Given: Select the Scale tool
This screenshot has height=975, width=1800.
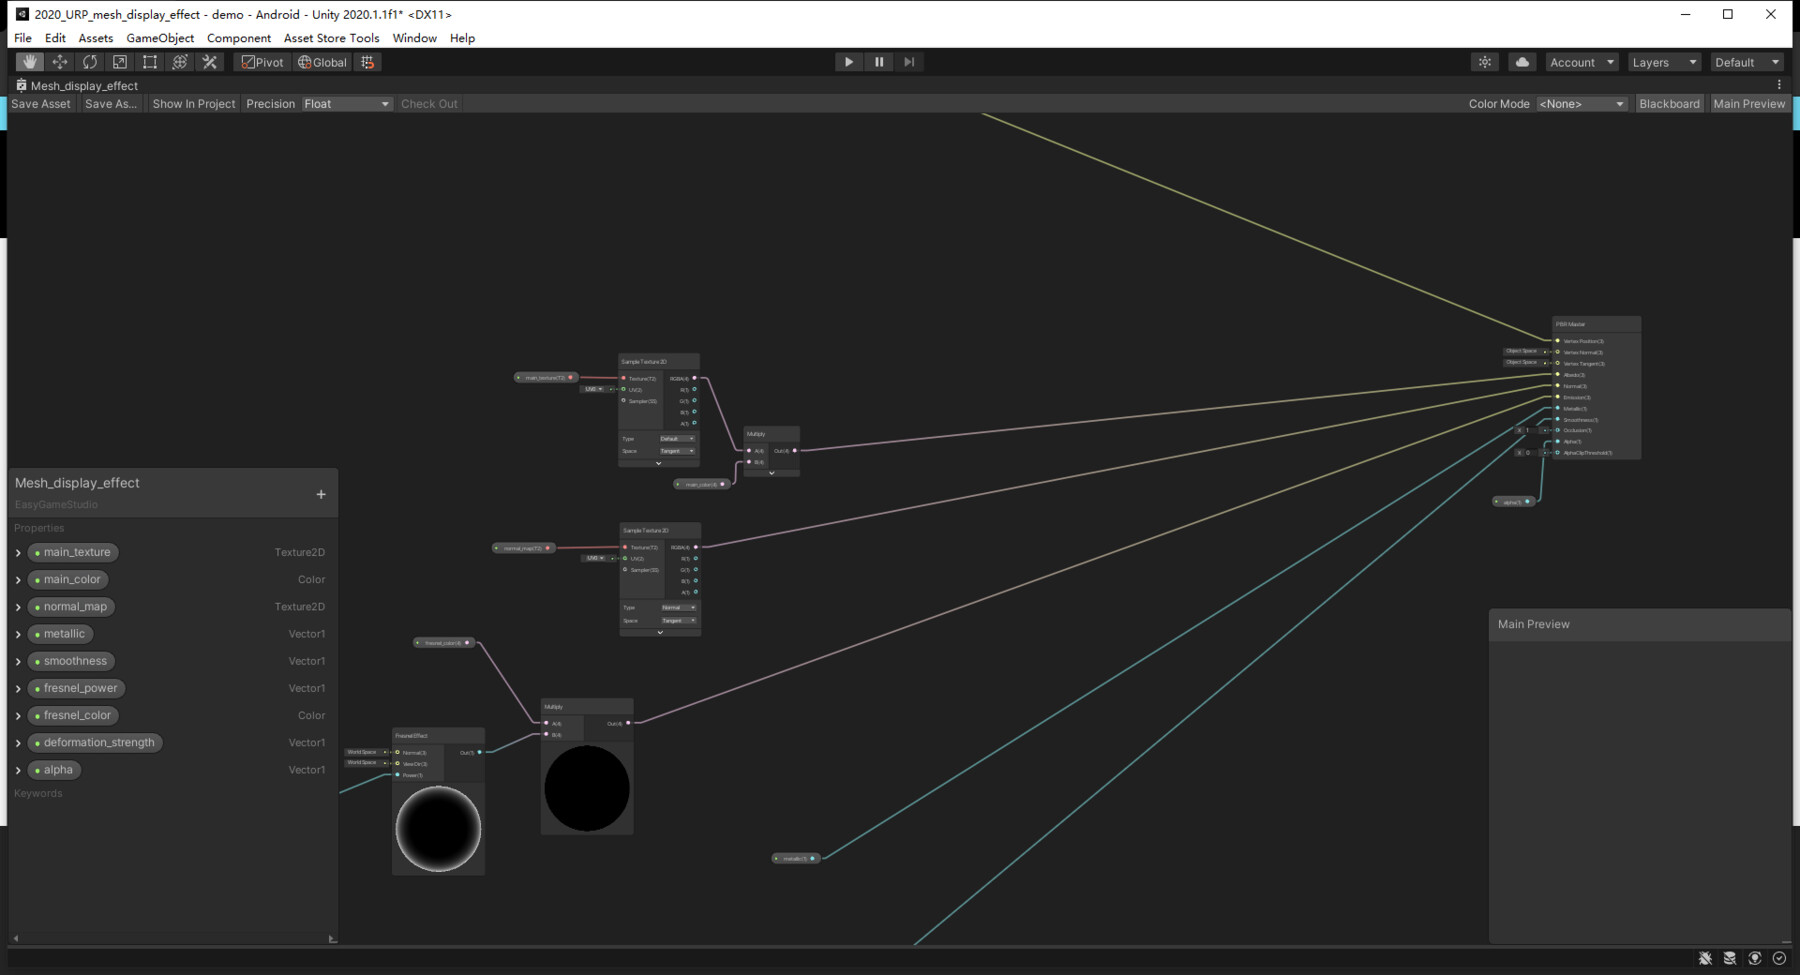Looking at the screenshot, I should (x=120, y=61).
